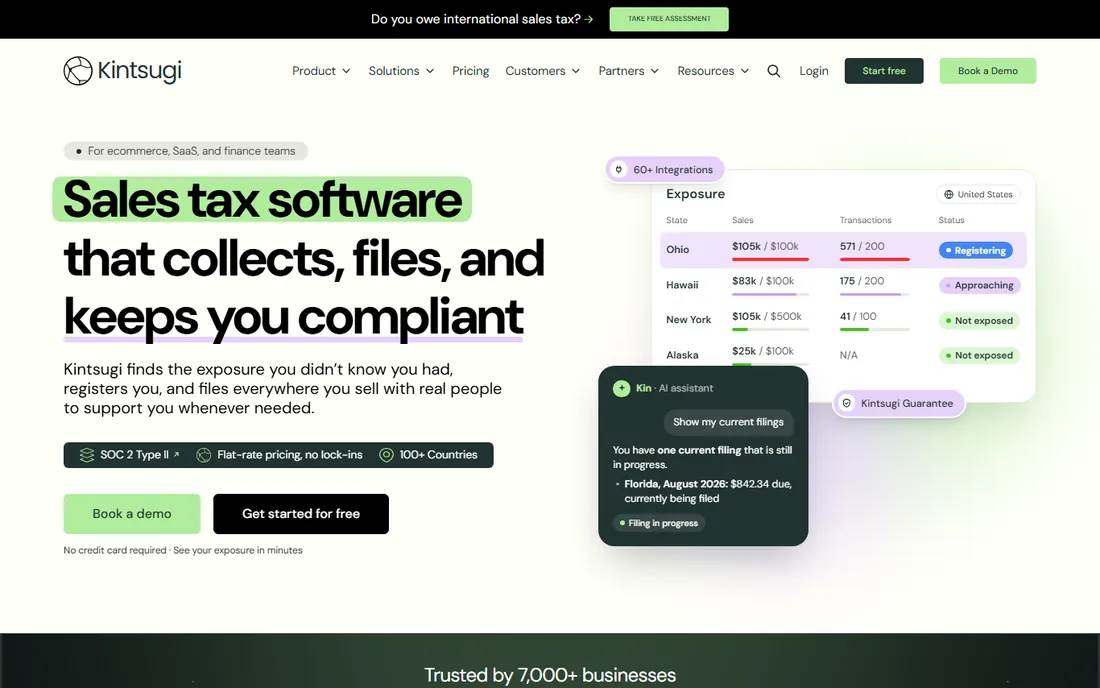Click the 60+ Integrations plug icon

click(x=619, y=170)
